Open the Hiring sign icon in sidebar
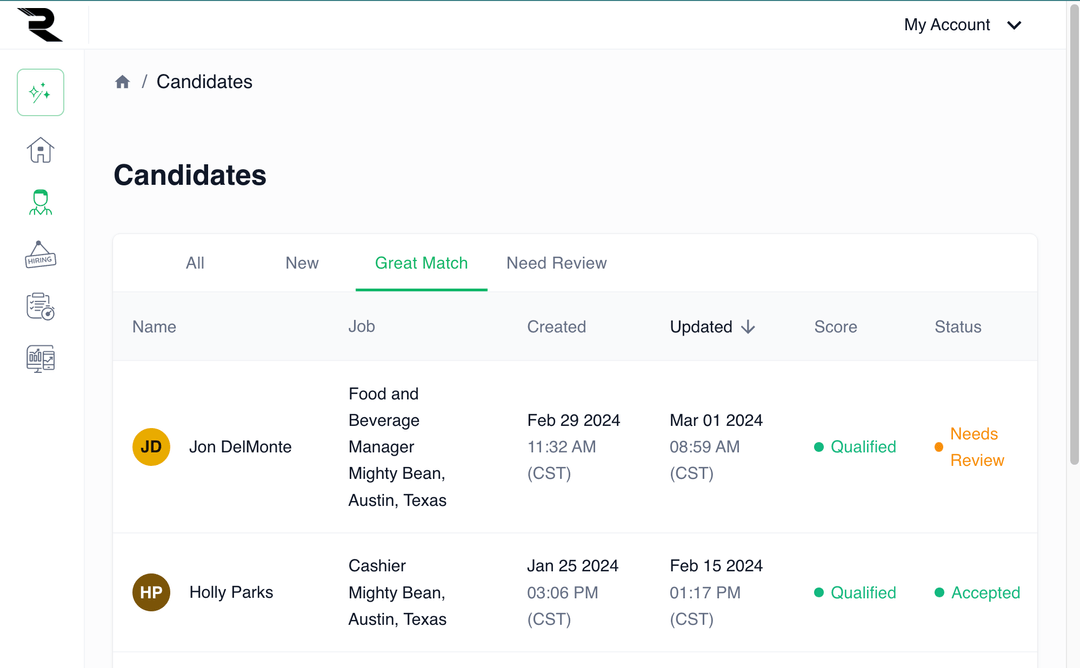Image resolution: width=1080 pixels, height=668 pixels. [x=40, y=254]
